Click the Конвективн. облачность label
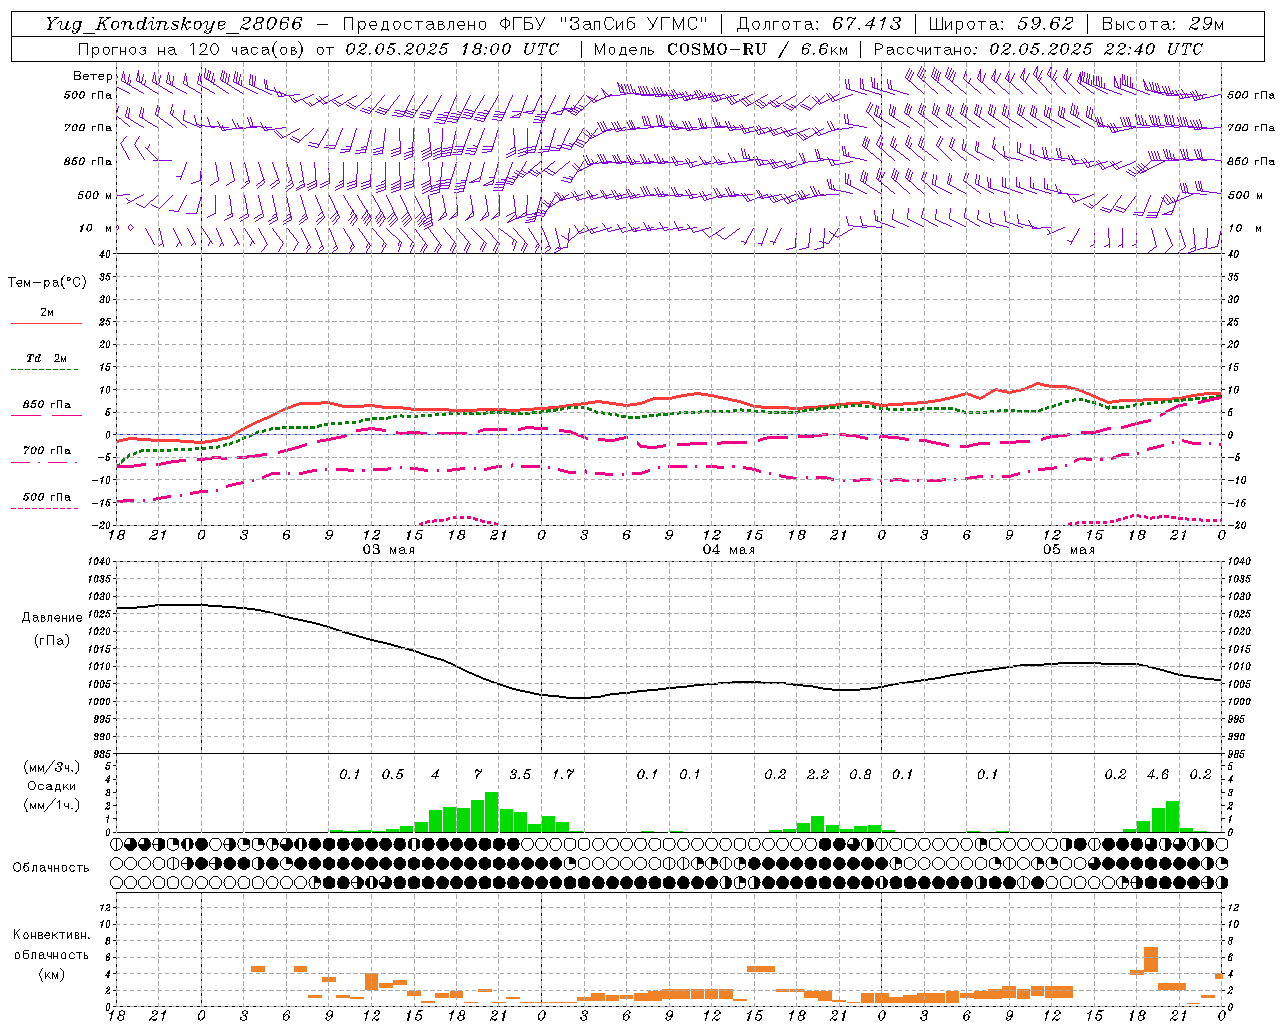 click(51, 945)
